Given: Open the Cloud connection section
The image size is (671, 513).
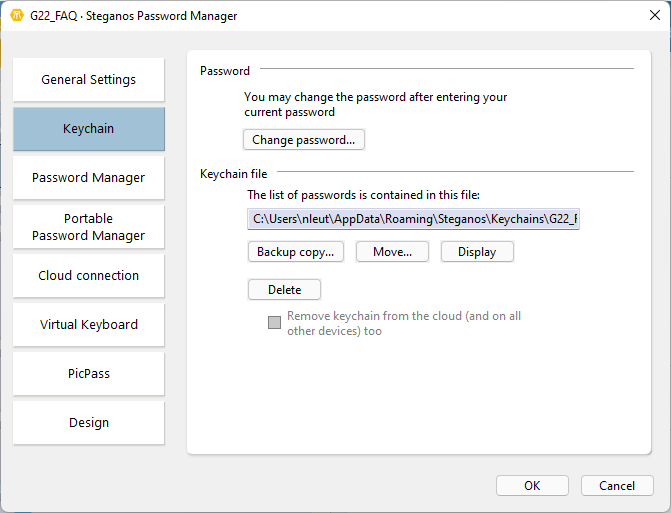Looking at the screenshot, I should coord(89,276).
